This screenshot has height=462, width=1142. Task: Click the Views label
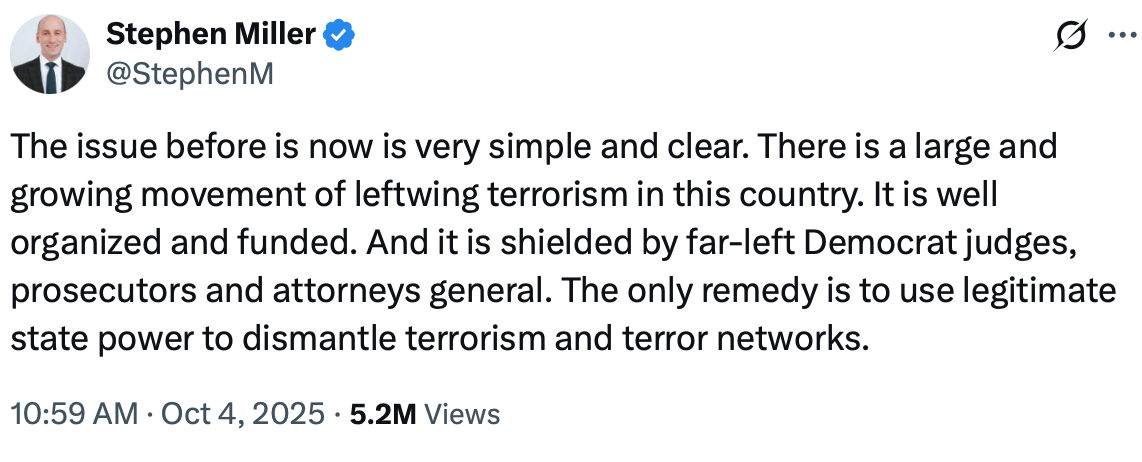(x=461, y=413)
